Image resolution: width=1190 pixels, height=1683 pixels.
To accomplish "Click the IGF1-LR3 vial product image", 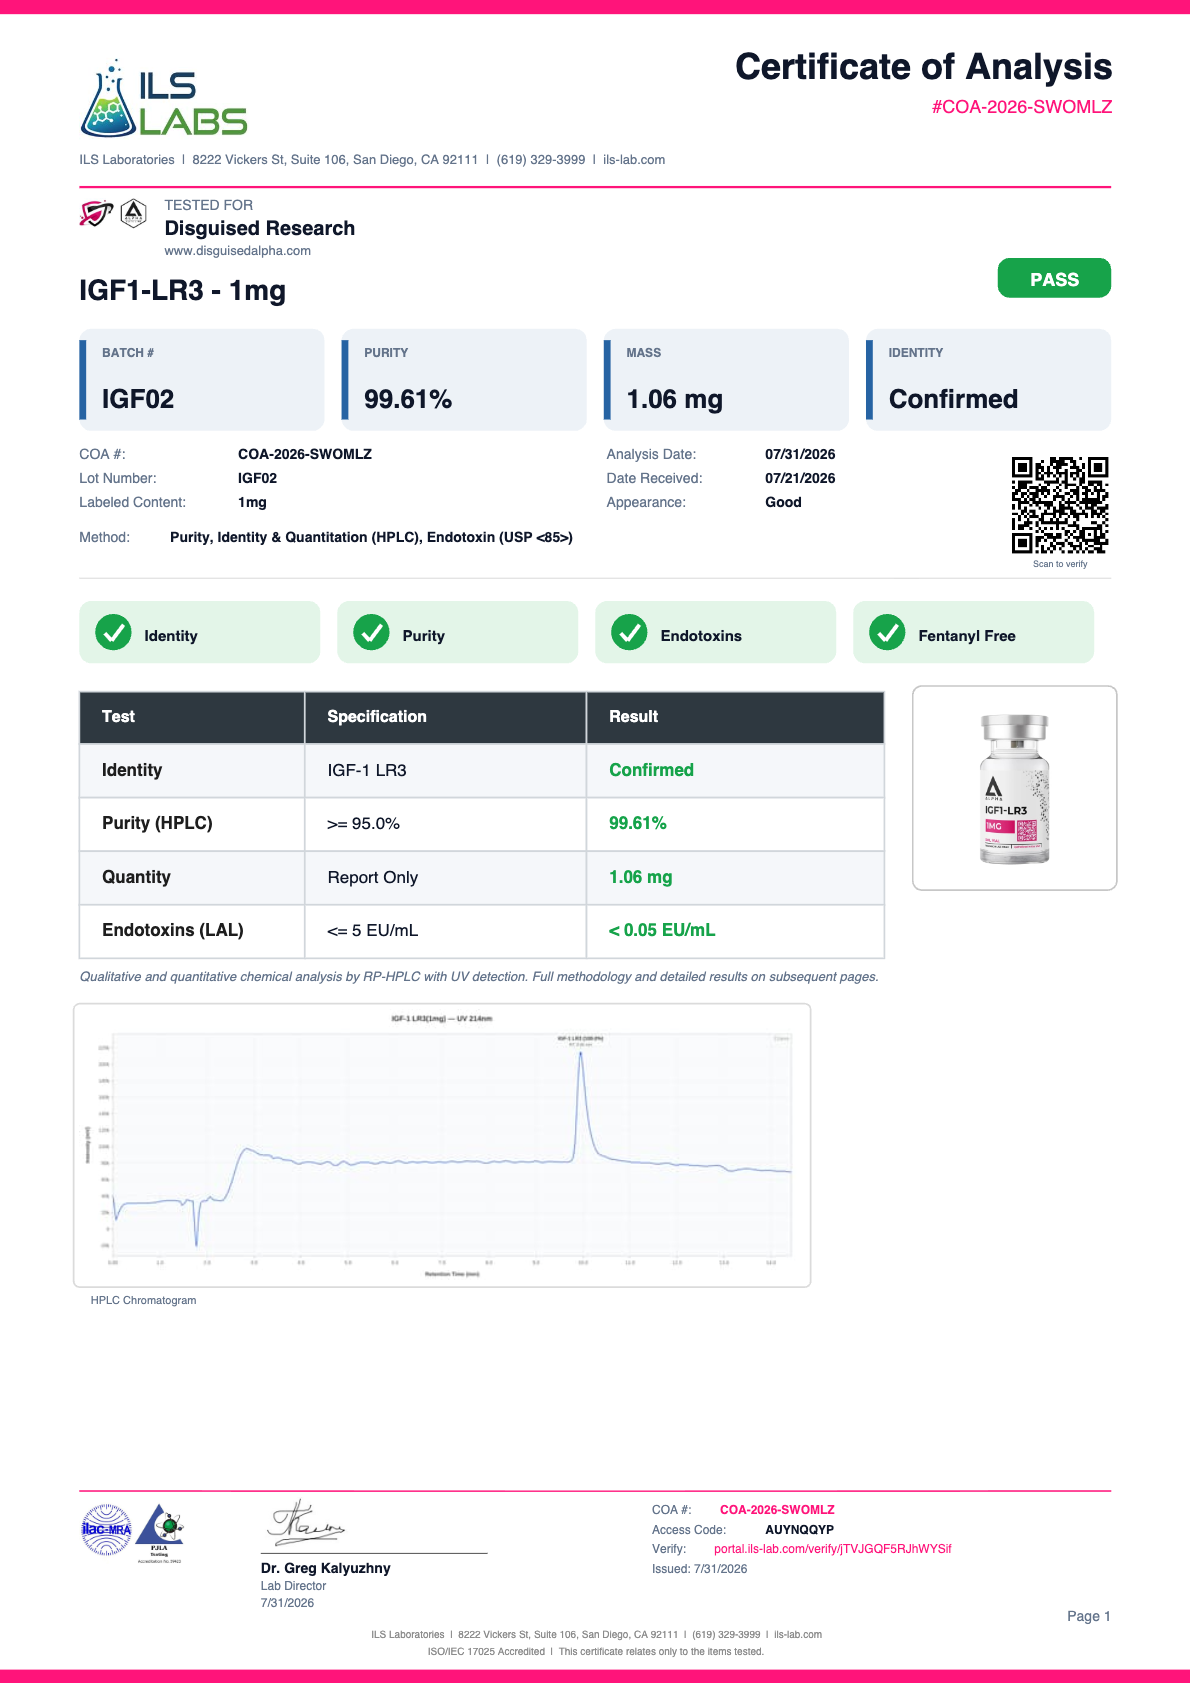I will click(x=1015, y=788).
